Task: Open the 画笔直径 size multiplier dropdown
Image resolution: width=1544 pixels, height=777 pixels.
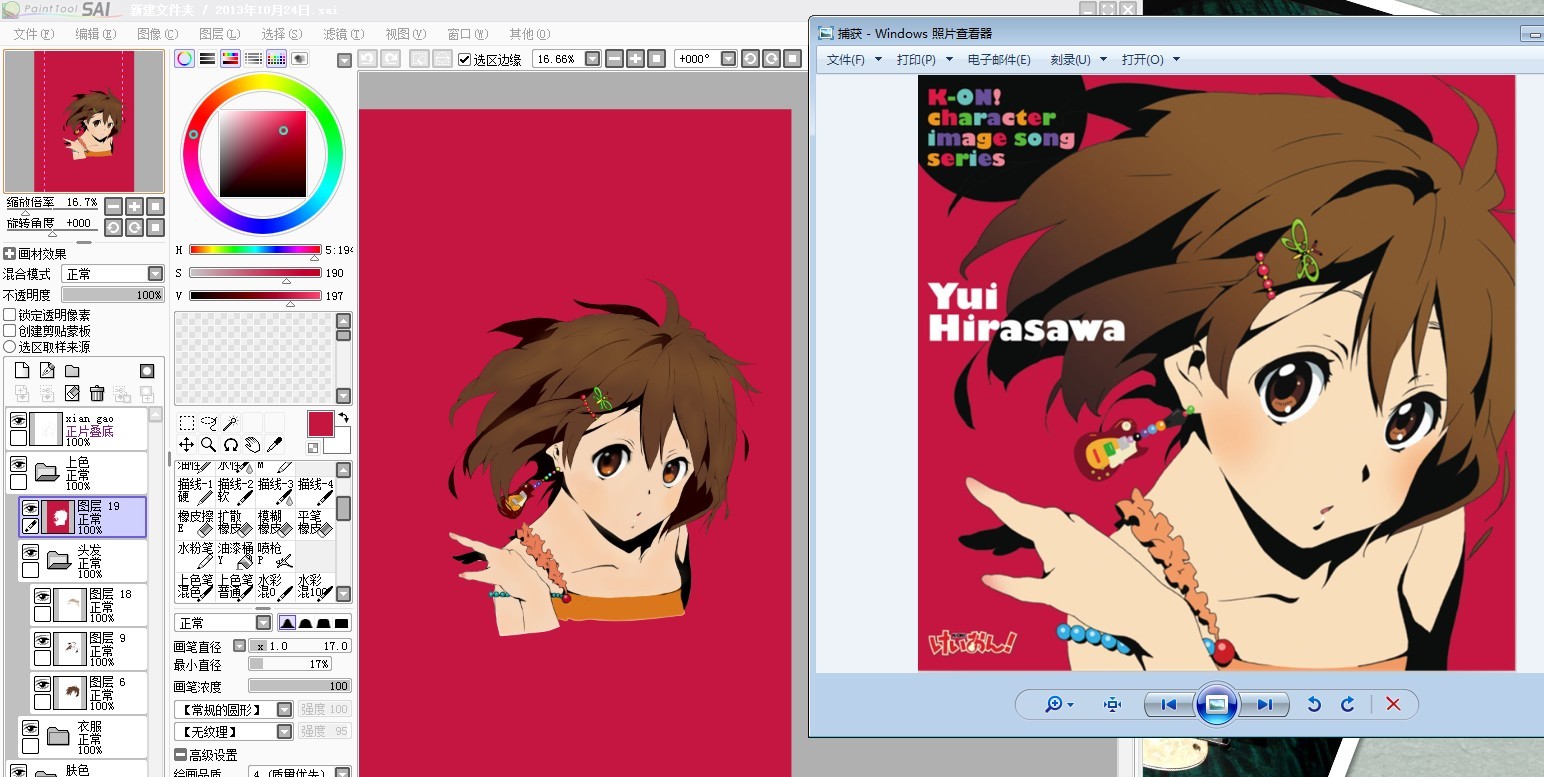Action: 239,646
